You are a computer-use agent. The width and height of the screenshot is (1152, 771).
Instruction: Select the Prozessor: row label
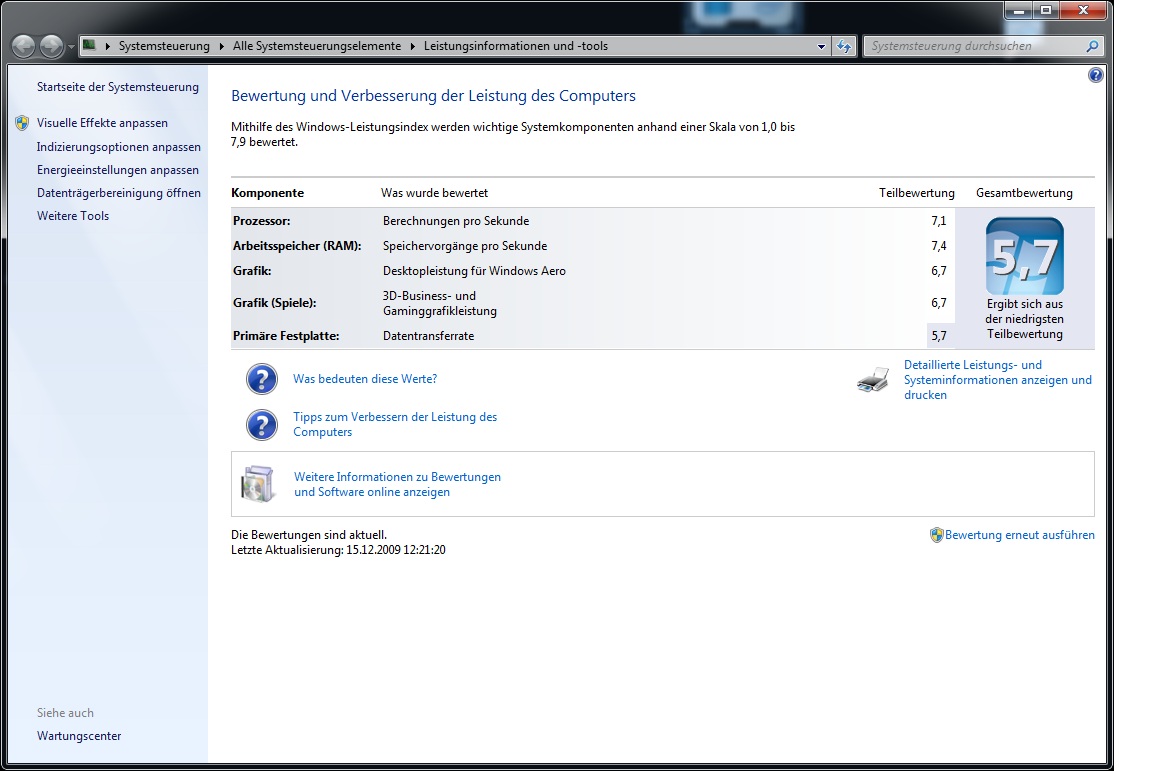tap(262, 220)
